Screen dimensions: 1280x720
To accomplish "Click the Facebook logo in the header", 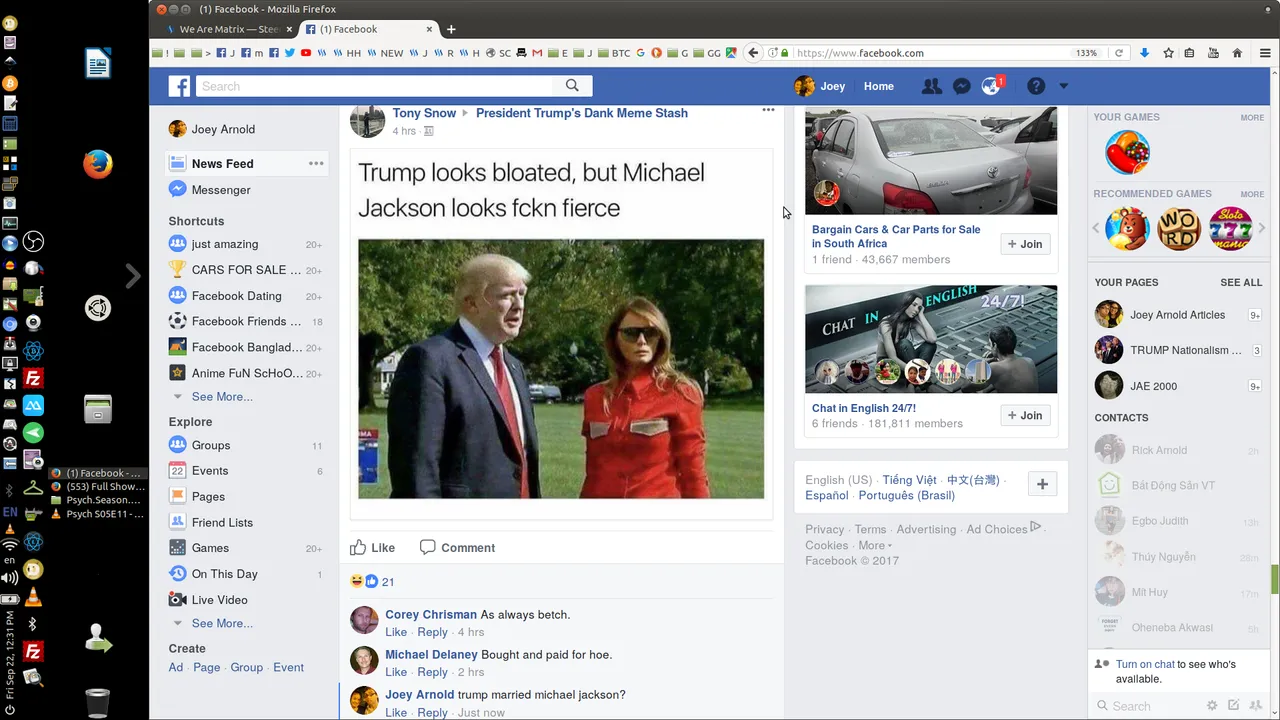I will click(179, 86).
